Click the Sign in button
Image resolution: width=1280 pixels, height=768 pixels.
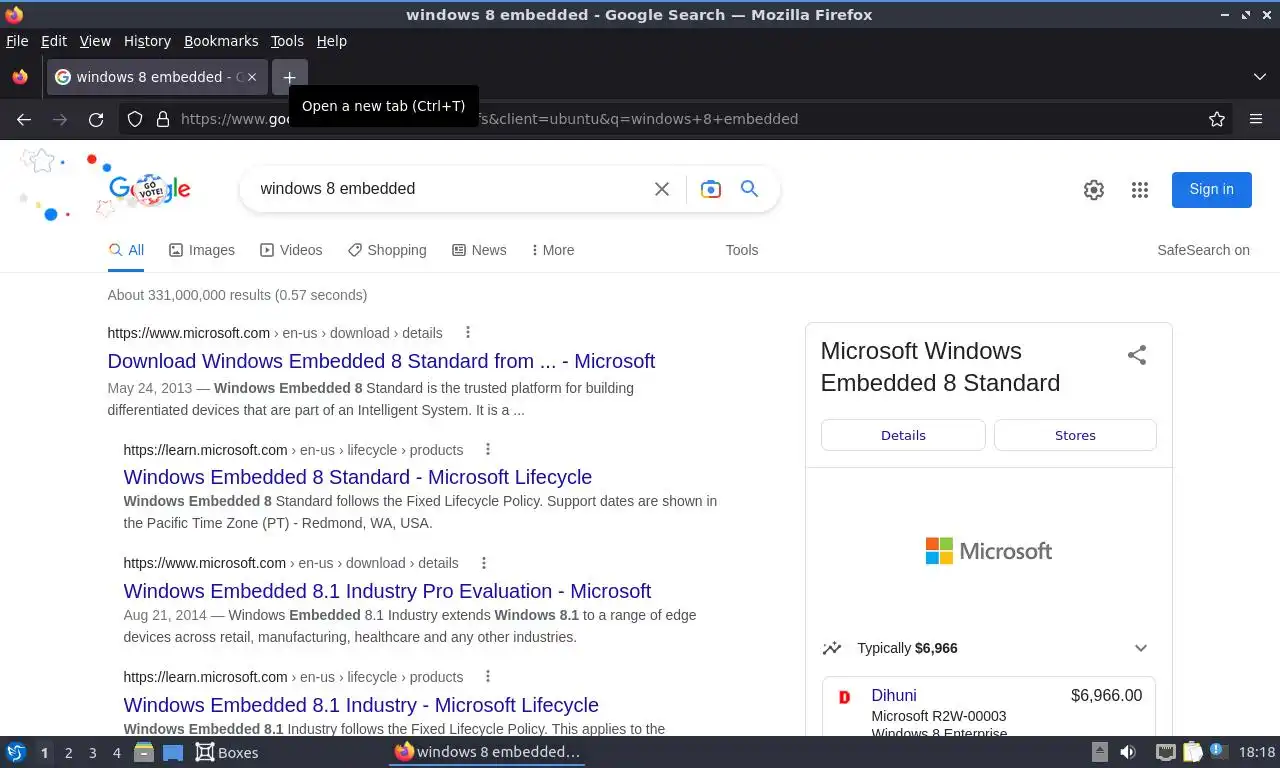1211,189
